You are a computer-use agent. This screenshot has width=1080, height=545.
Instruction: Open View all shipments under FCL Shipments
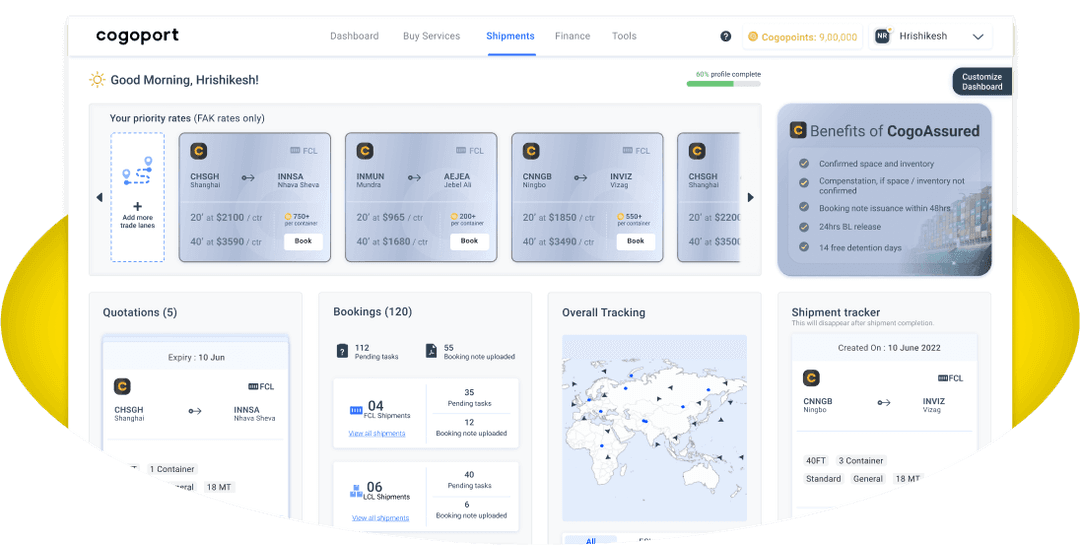[x=377, y=434]
